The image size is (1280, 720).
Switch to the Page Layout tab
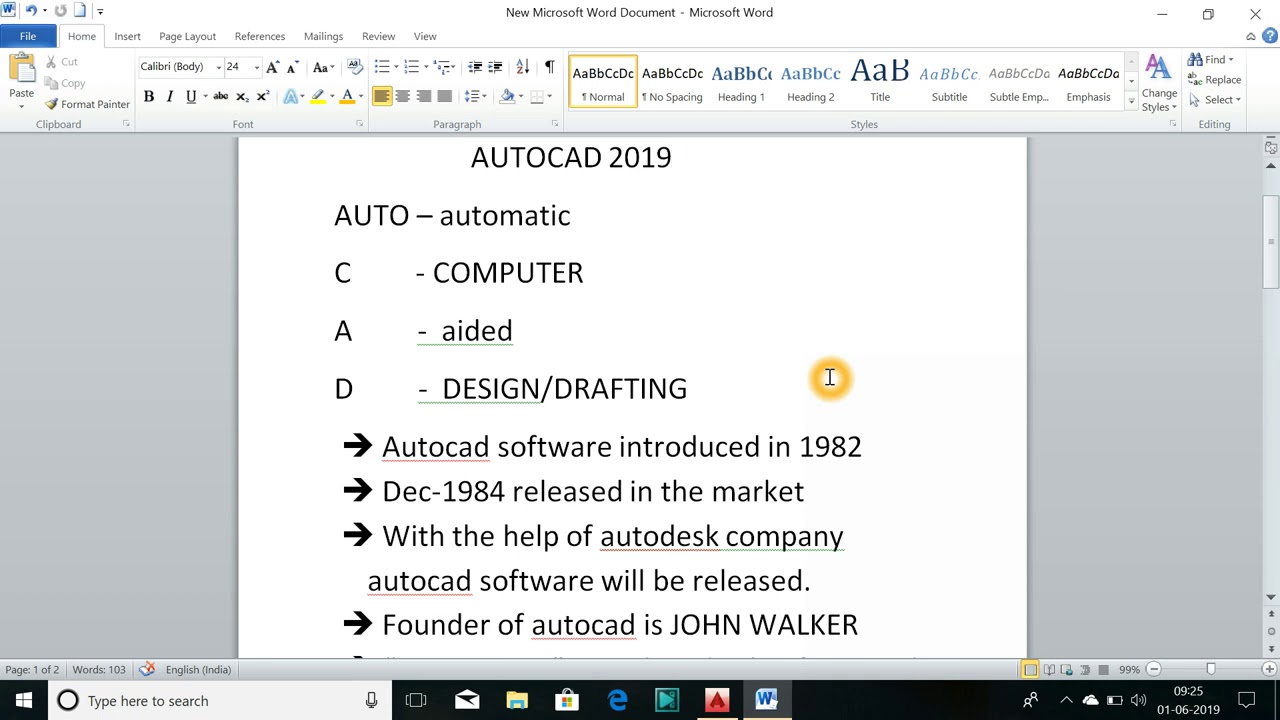[x=187, y=36]
